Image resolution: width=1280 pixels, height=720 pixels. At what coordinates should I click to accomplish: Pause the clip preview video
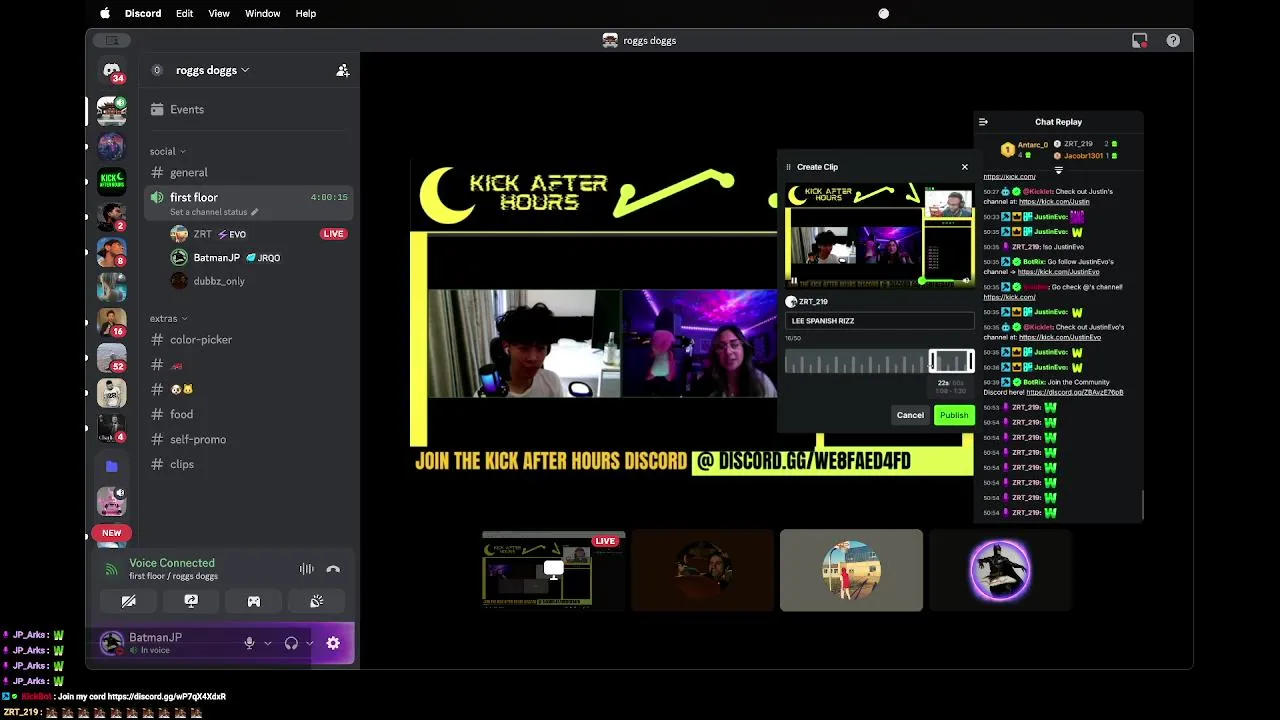pos(795,282)
